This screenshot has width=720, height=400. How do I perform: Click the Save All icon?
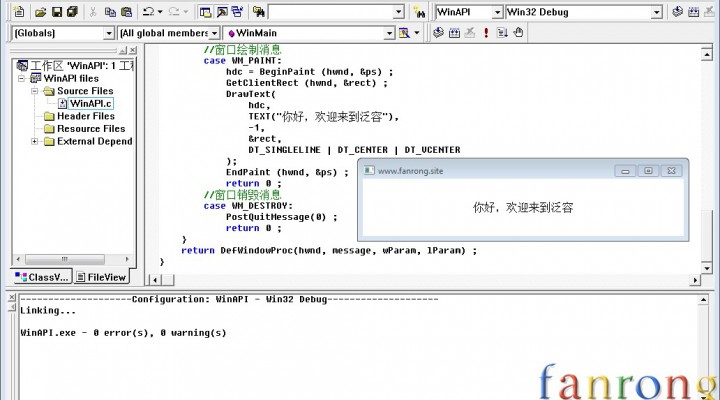coord(72,12)
